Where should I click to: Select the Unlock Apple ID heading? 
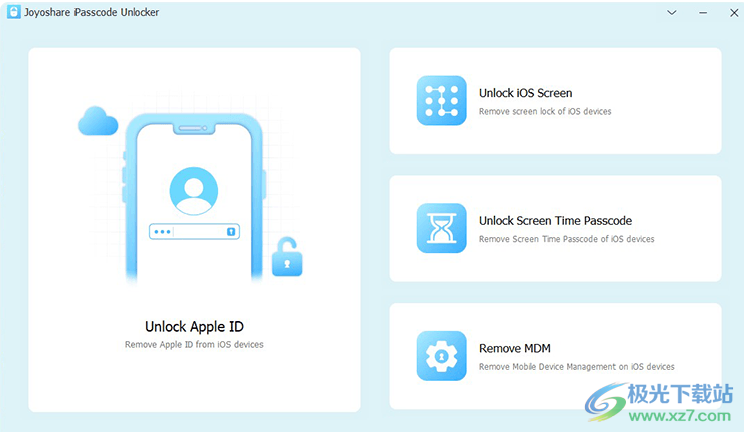pos(194,327)
